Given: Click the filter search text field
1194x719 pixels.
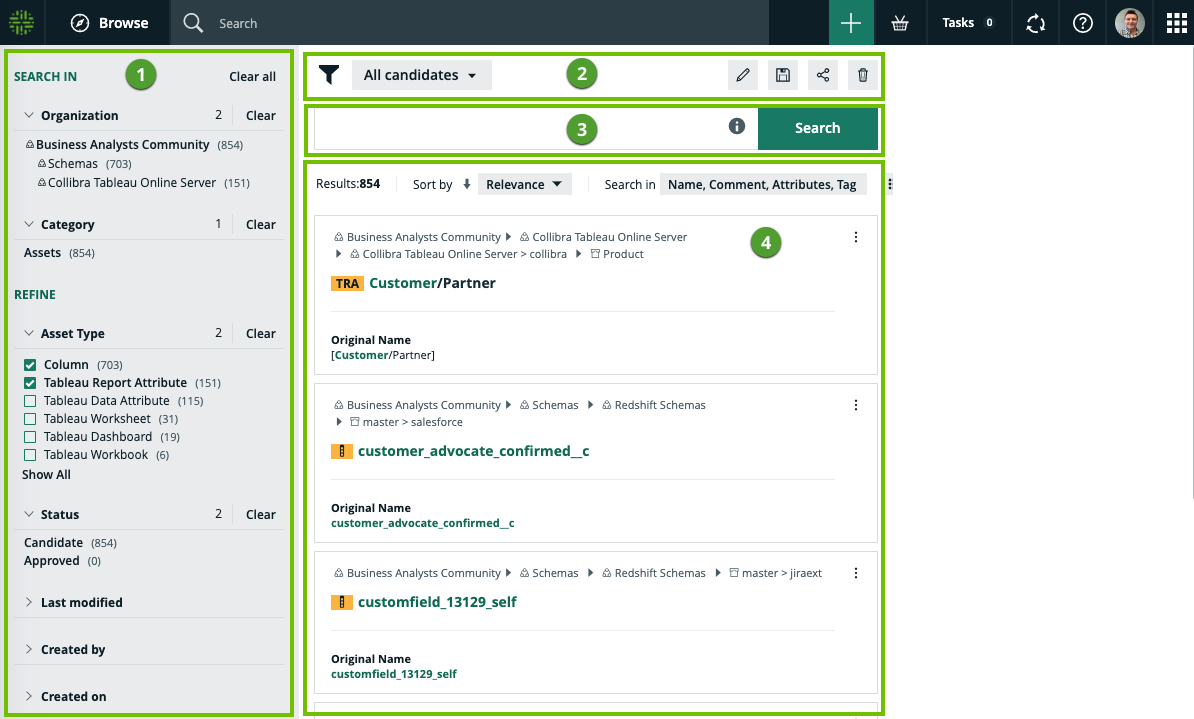Looking at the screenshot, I should (520, 128).
